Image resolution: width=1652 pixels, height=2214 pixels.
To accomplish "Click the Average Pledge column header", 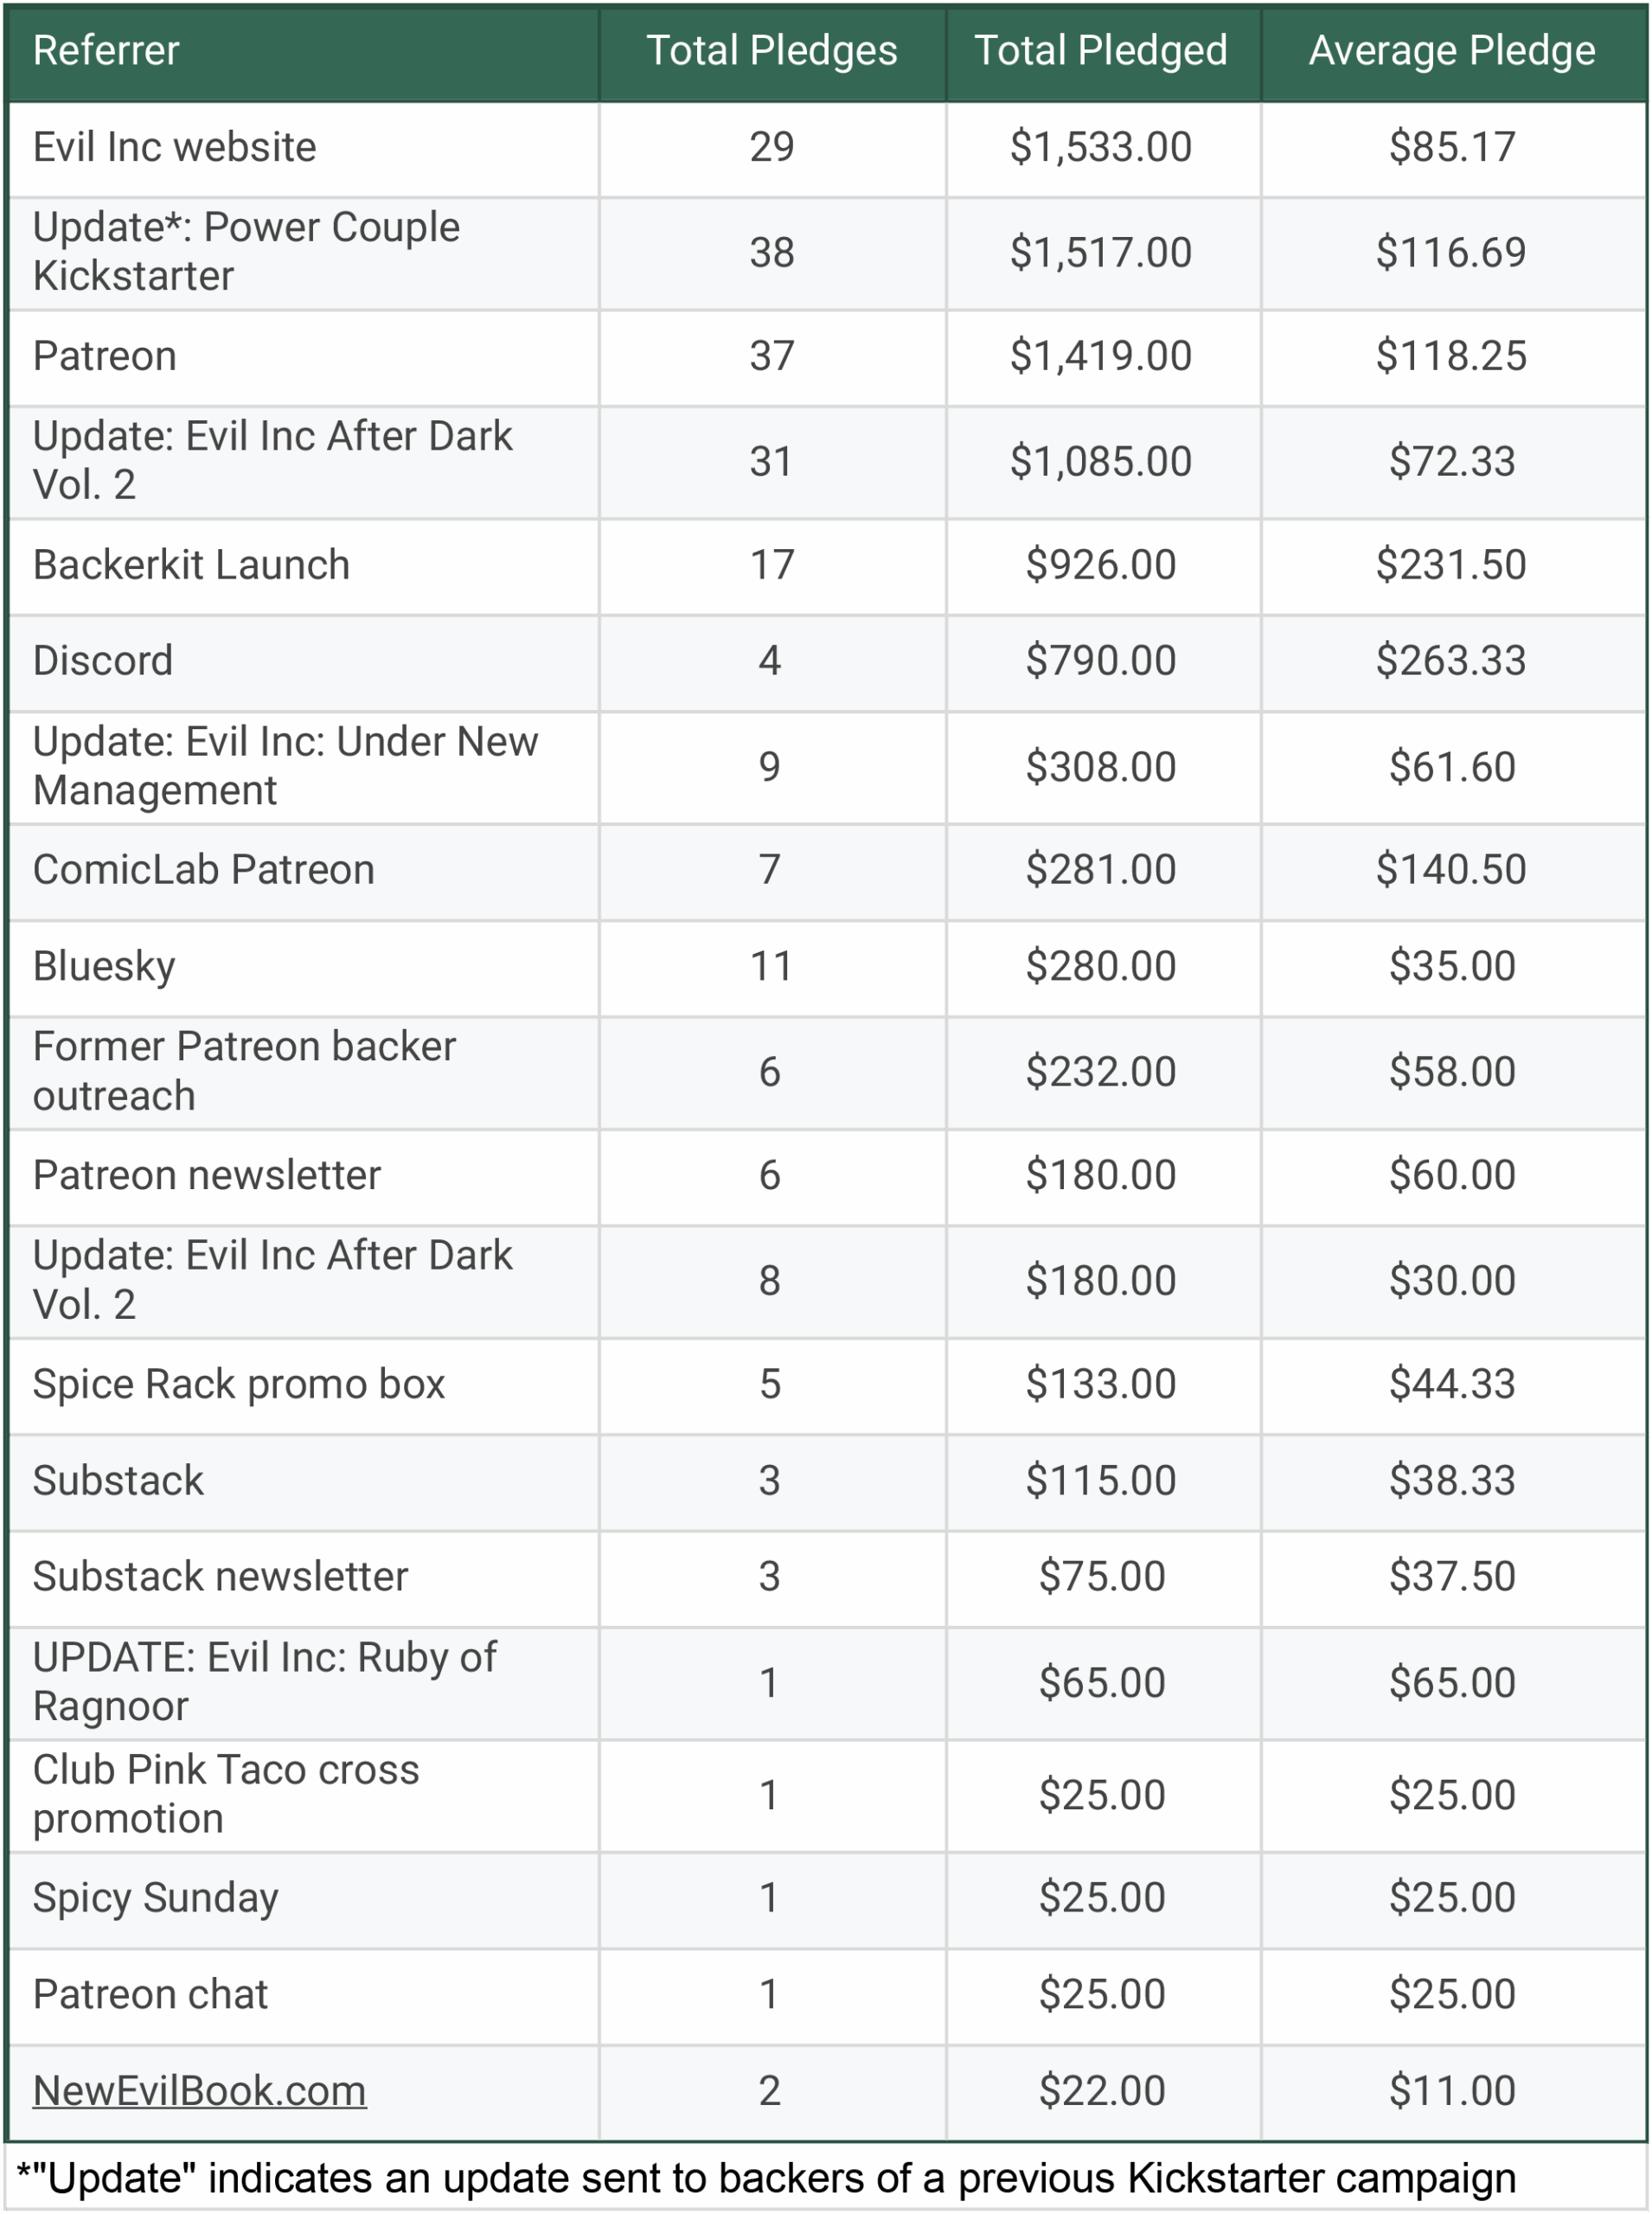I will [x=1451, y=50].
